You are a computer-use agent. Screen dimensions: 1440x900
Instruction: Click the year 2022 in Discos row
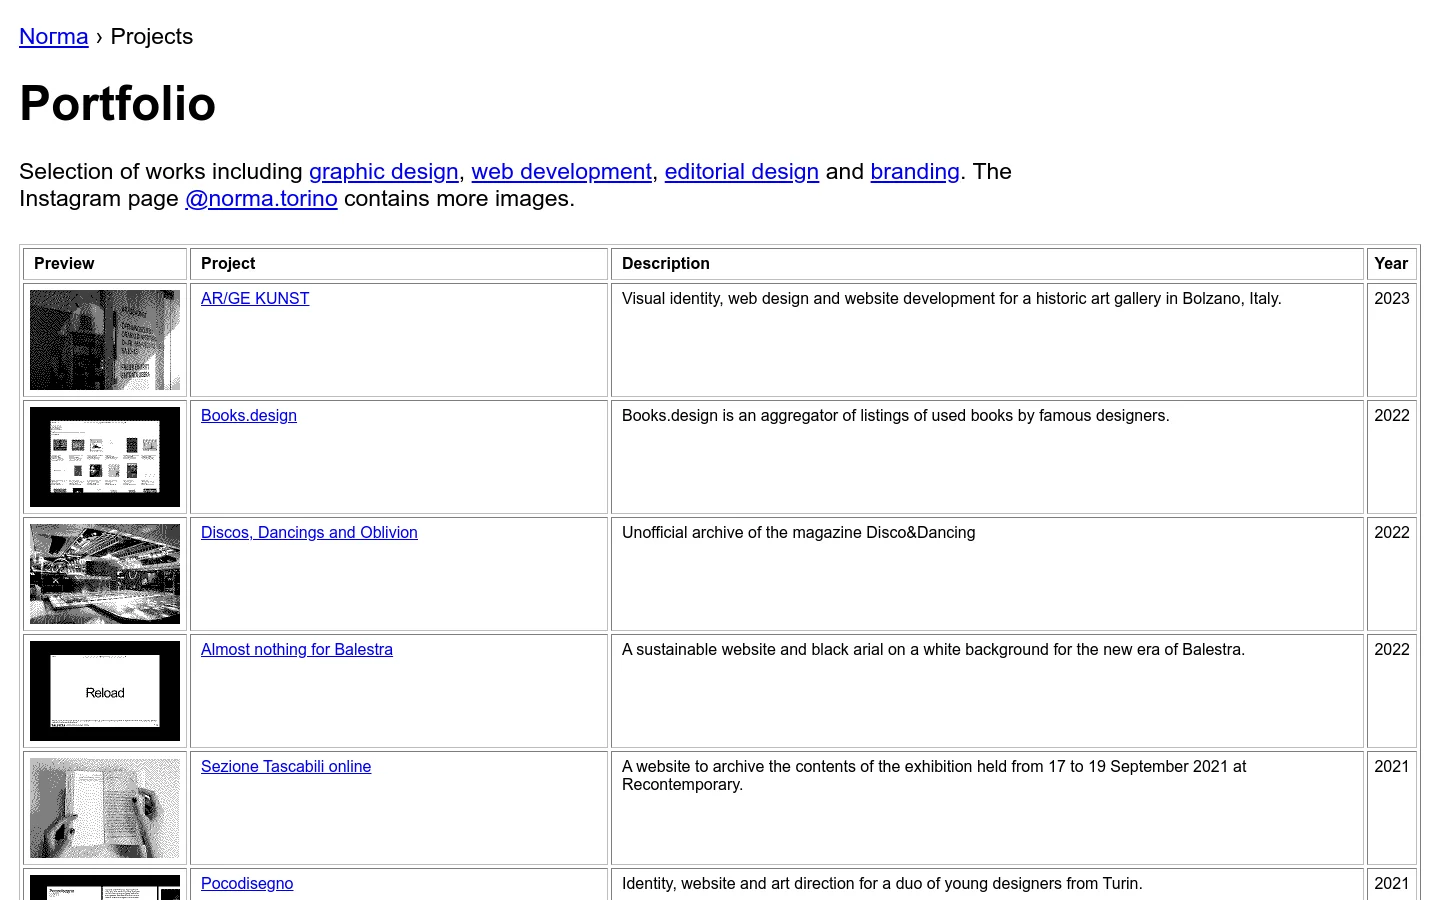pyautogui.click(x=1392, y=533)
